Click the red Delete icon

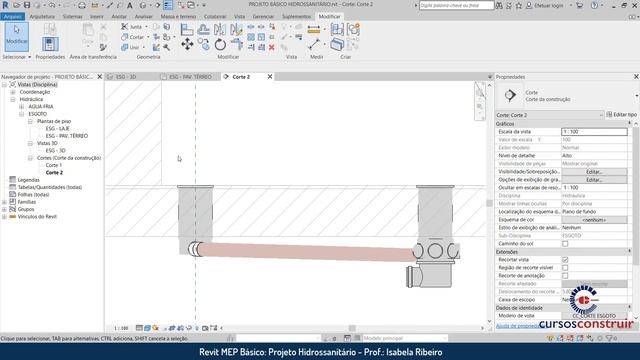271,47
